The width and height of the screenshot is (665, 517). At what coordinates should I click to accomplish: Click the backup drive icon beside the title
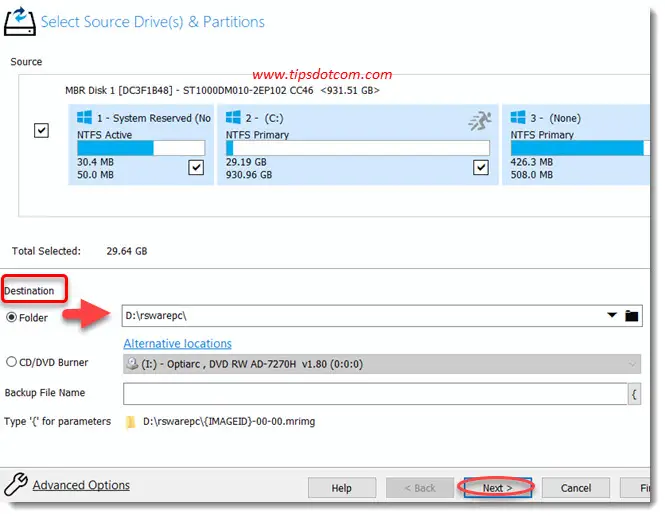[20, 21]
